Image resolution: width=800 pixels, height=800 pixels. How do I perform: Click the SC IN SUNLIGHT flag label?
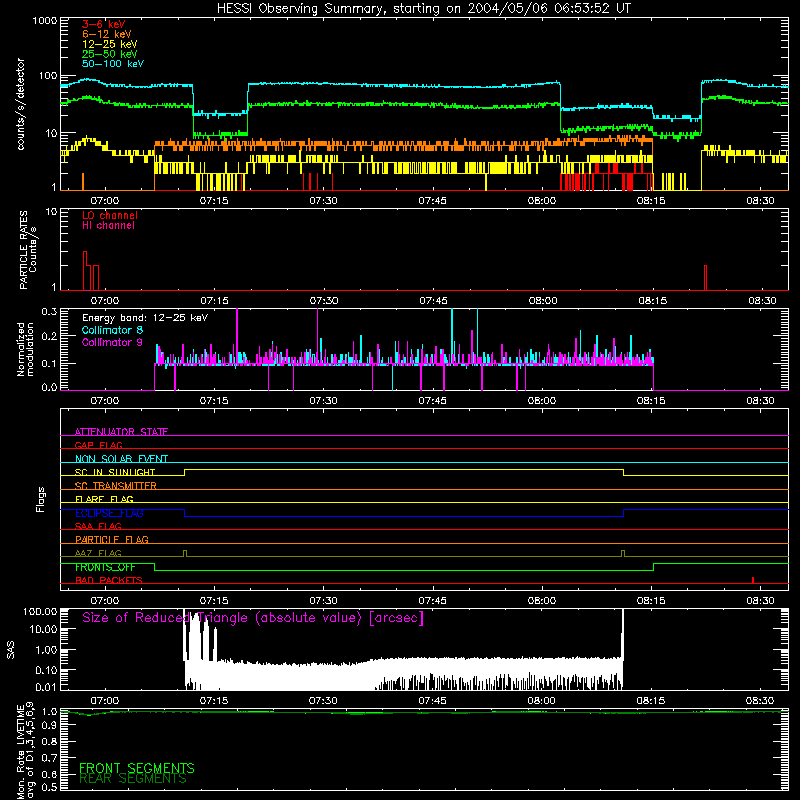pos(115,472)
